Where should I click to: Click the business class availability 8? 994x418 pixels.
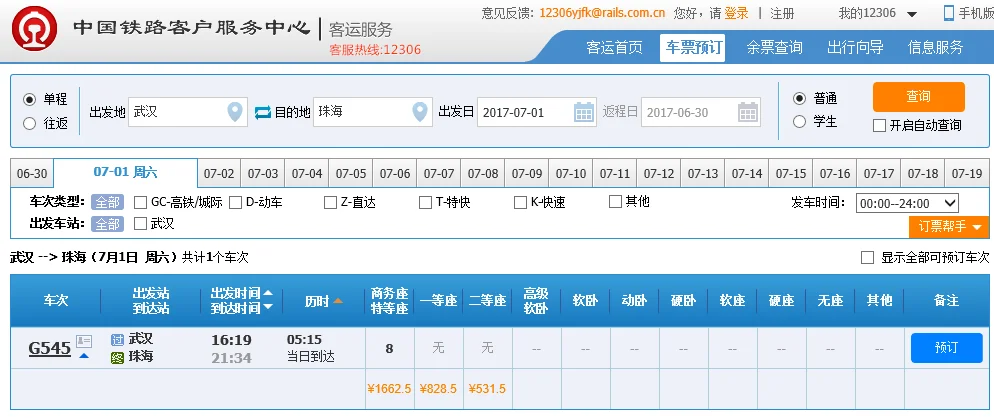(389, 348)
